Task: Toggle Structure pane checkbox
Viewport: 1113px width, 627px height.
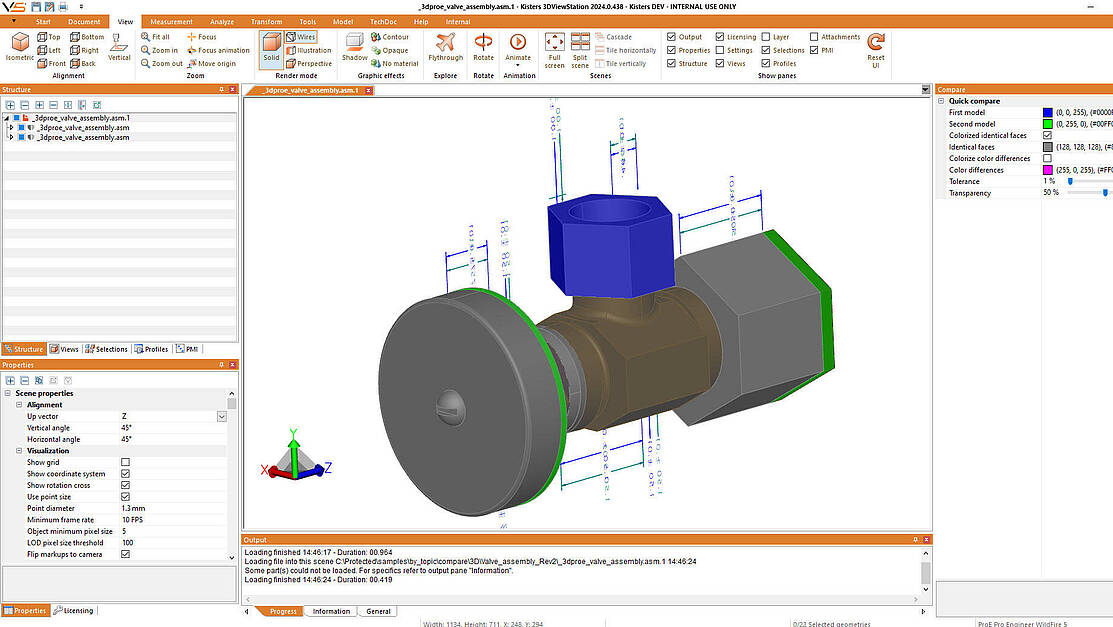Action: [671, 64]
